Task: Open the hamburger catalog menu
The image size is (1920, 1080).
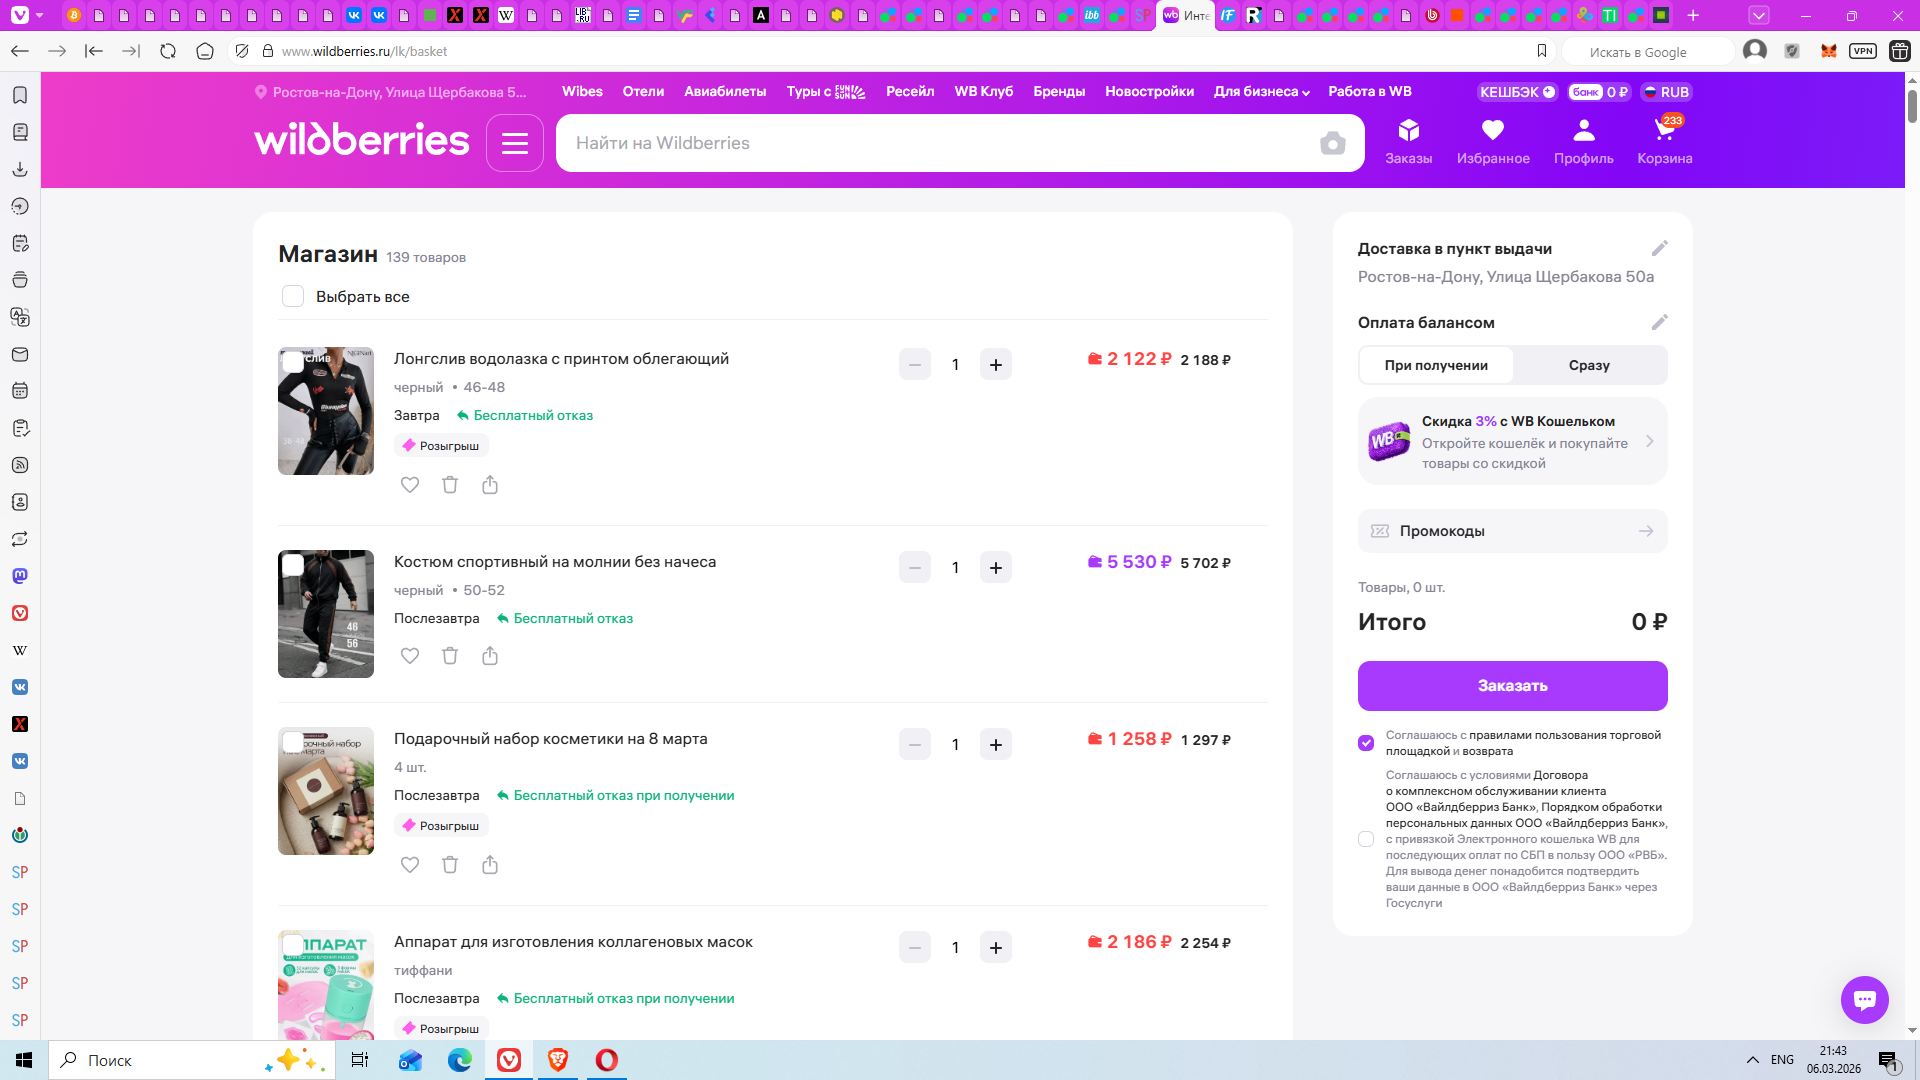Action: click(x=515, y=144)
